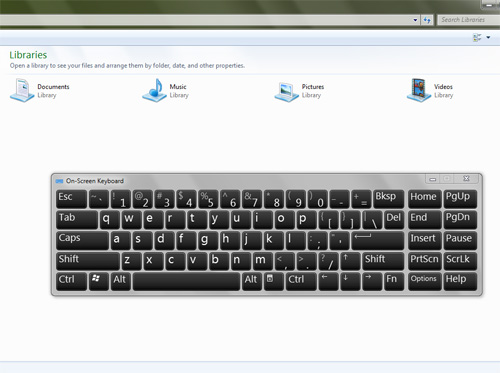Click the Tab key

point(77,219)
